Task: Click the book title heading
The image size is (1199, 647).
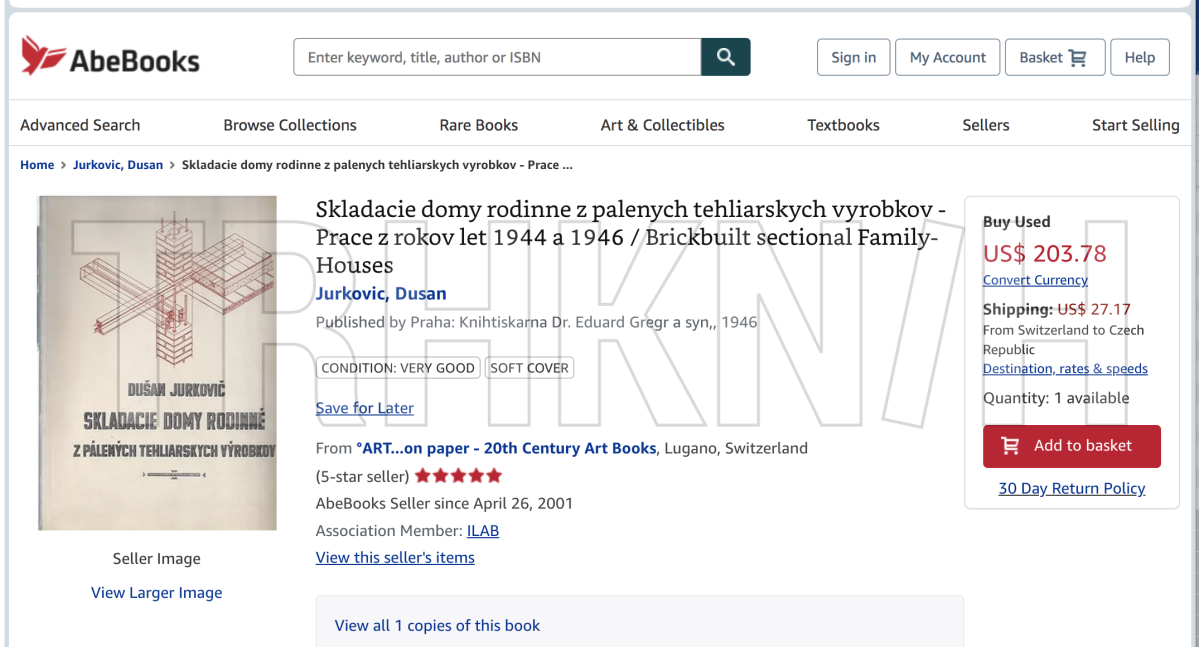Action: point(631,236)
